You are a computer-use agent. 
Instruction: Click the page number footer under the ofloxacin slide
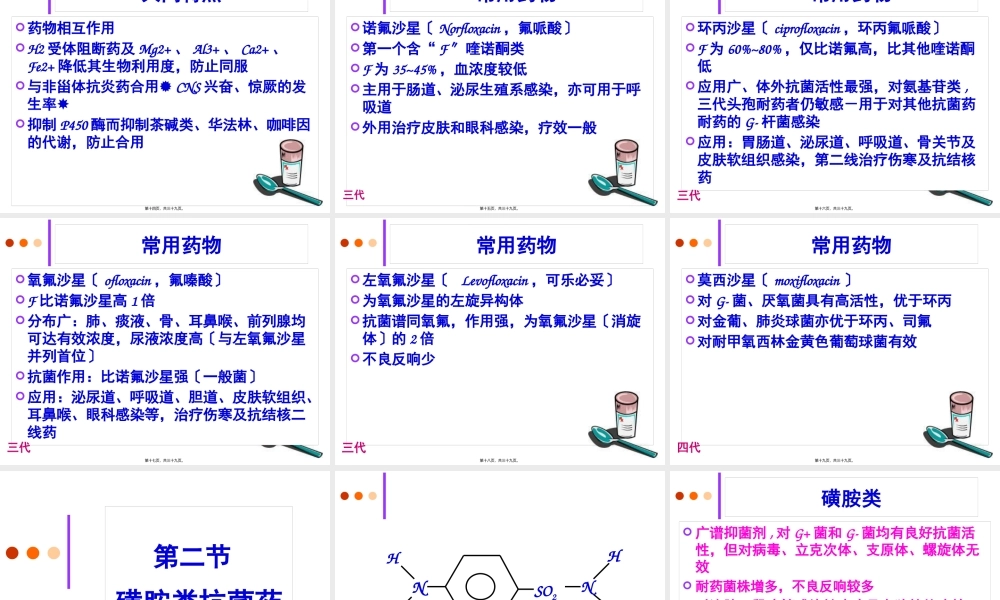click(x=166, y=460)
